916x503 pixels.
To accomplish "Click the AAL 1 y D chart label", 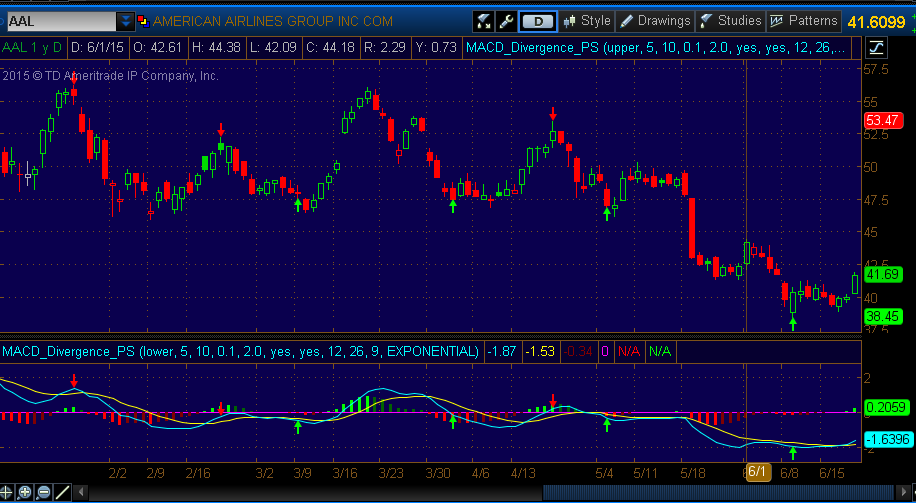I will (x=32, y=48).
